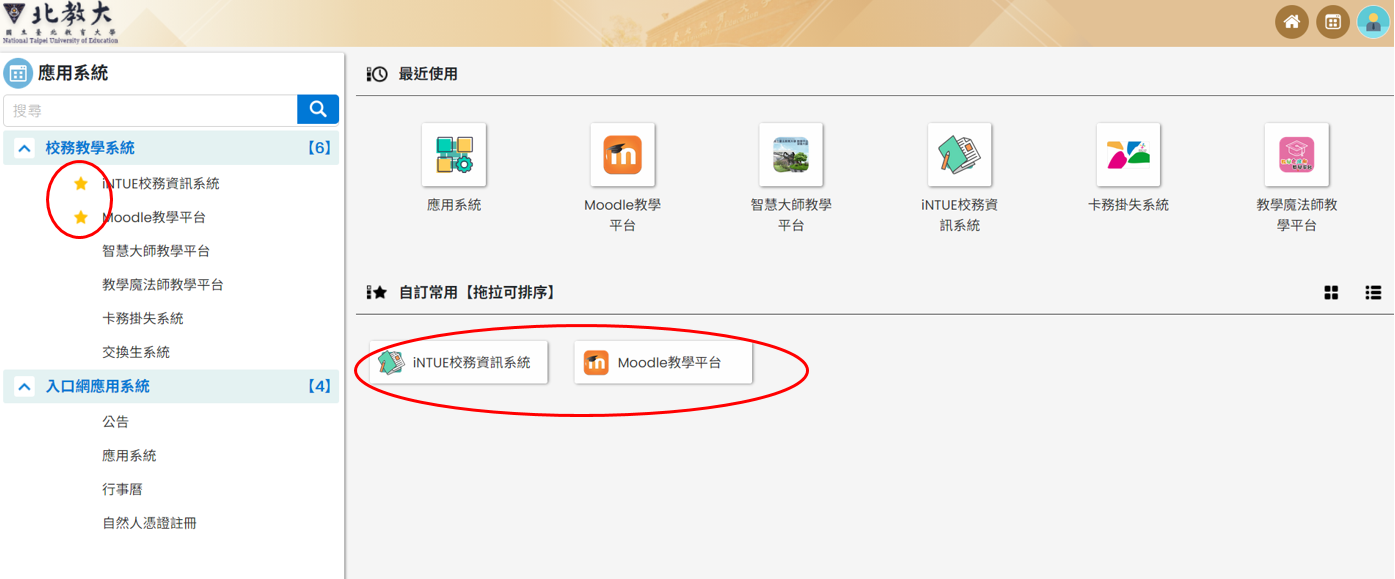Launch iNTUE校務資訊系統 icon in recently used
This screenshot has height=579, width=1395.
(959, 155)
